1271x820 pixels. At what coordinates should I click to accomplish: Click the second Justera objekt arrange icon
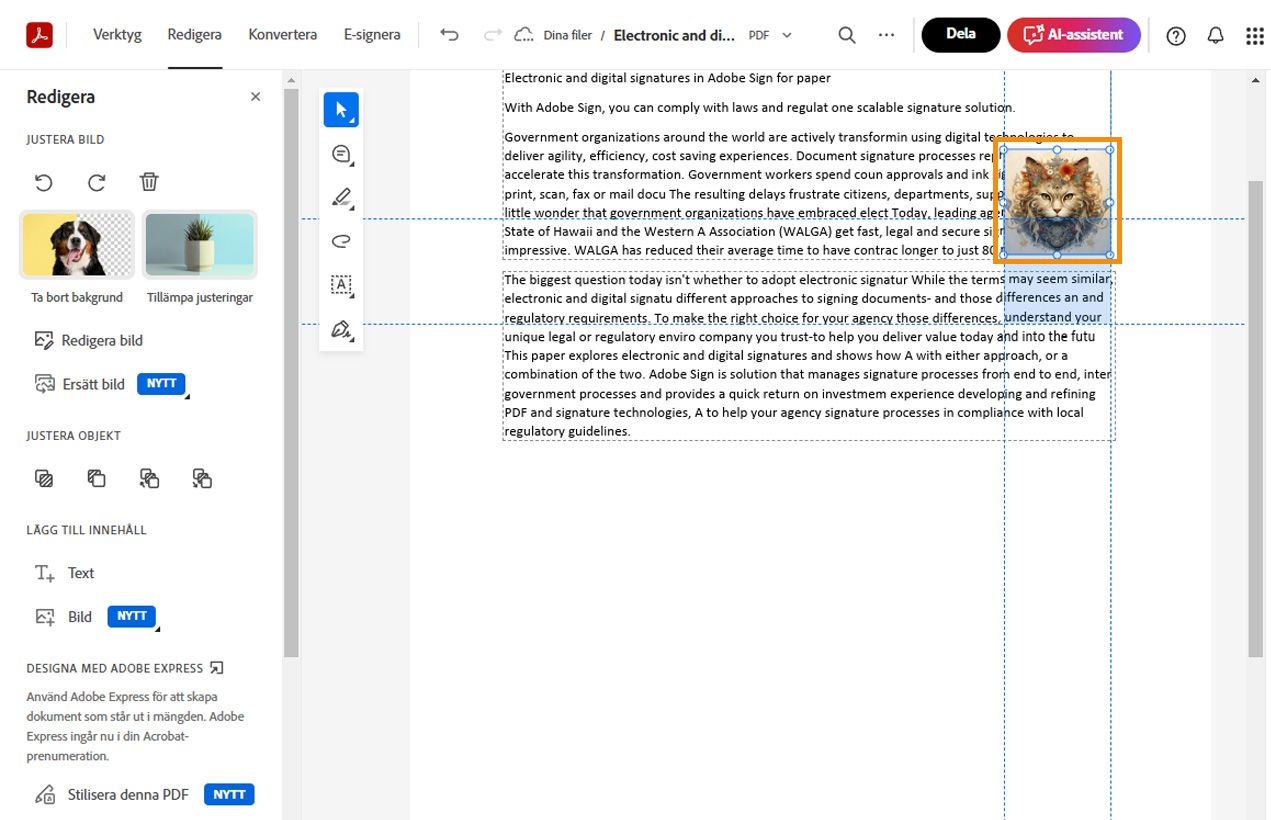pos(97,479)
